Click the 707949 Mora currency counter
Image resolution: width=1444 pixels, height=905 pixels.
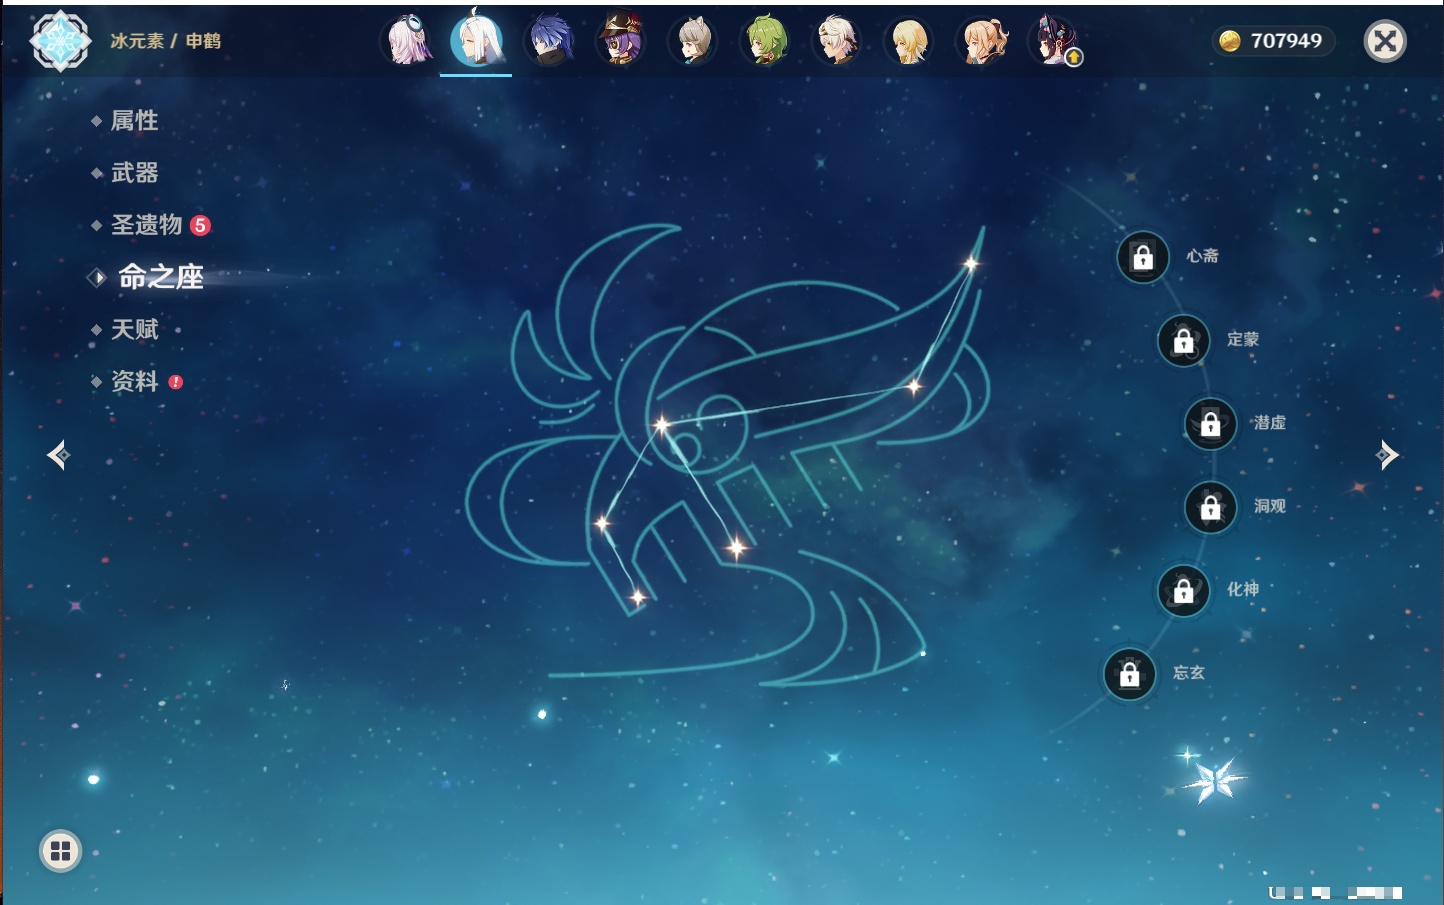(x=1273, y=41)
